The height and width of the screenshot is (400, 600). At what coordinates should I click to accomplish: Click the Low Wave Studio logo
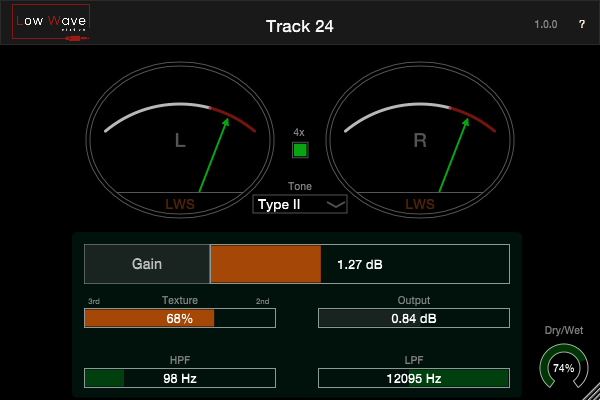[x=51, y=22]
